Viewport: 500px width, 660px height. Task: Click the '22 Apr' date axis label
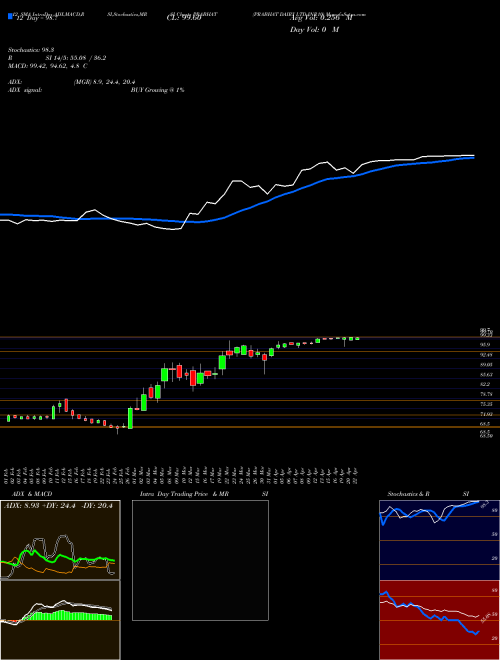[x=356, y=475]
